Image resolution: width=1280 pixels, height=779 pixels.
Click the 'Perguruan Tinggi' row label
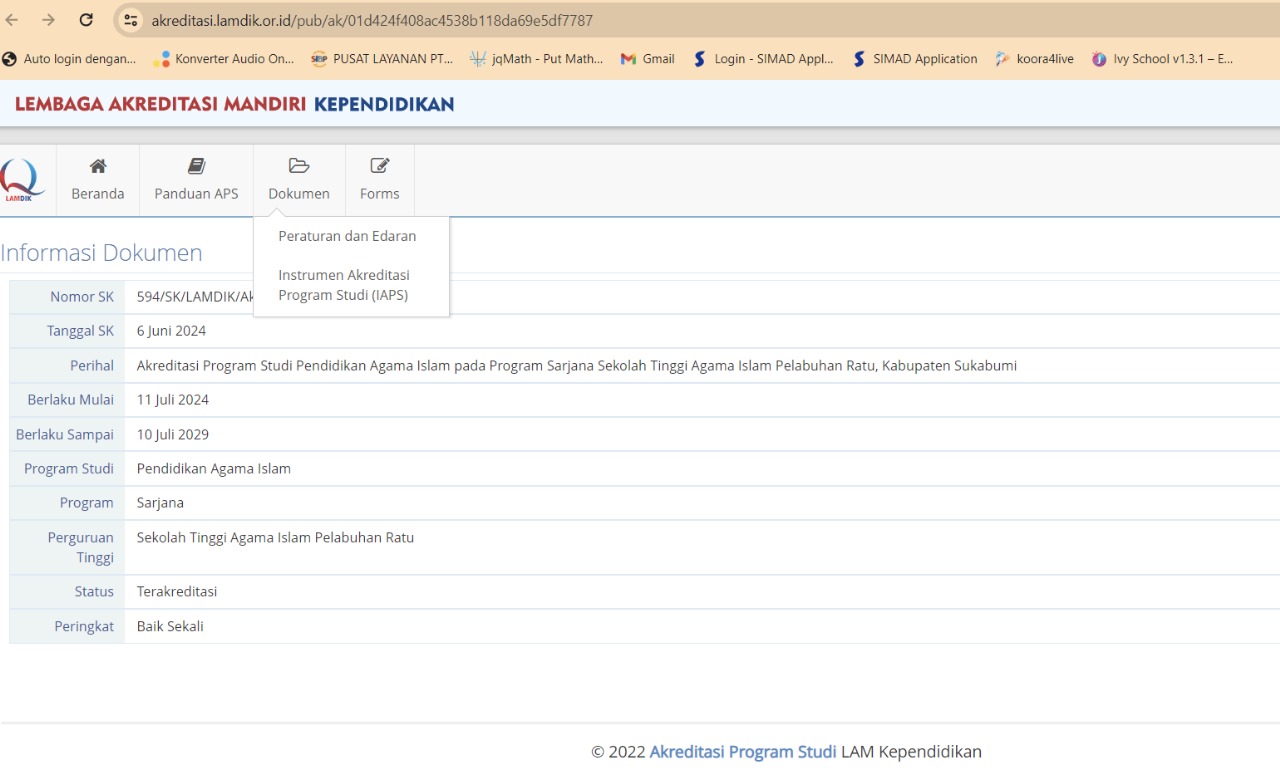81,548
